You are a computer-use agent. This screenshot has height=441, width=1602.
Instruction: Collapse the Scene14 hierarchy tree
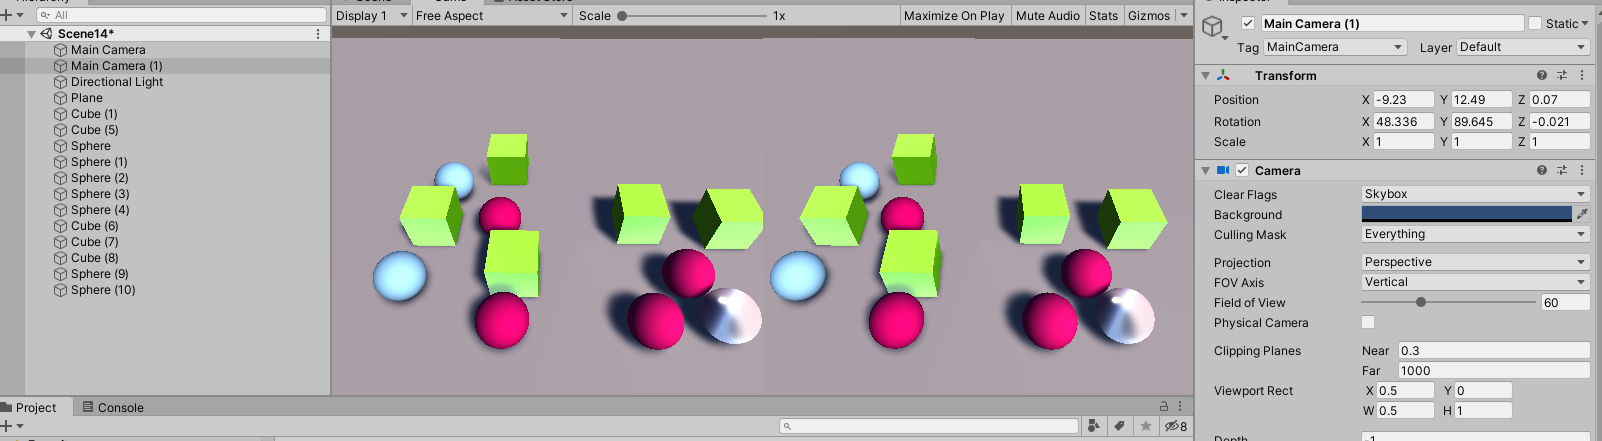[32, 34]
